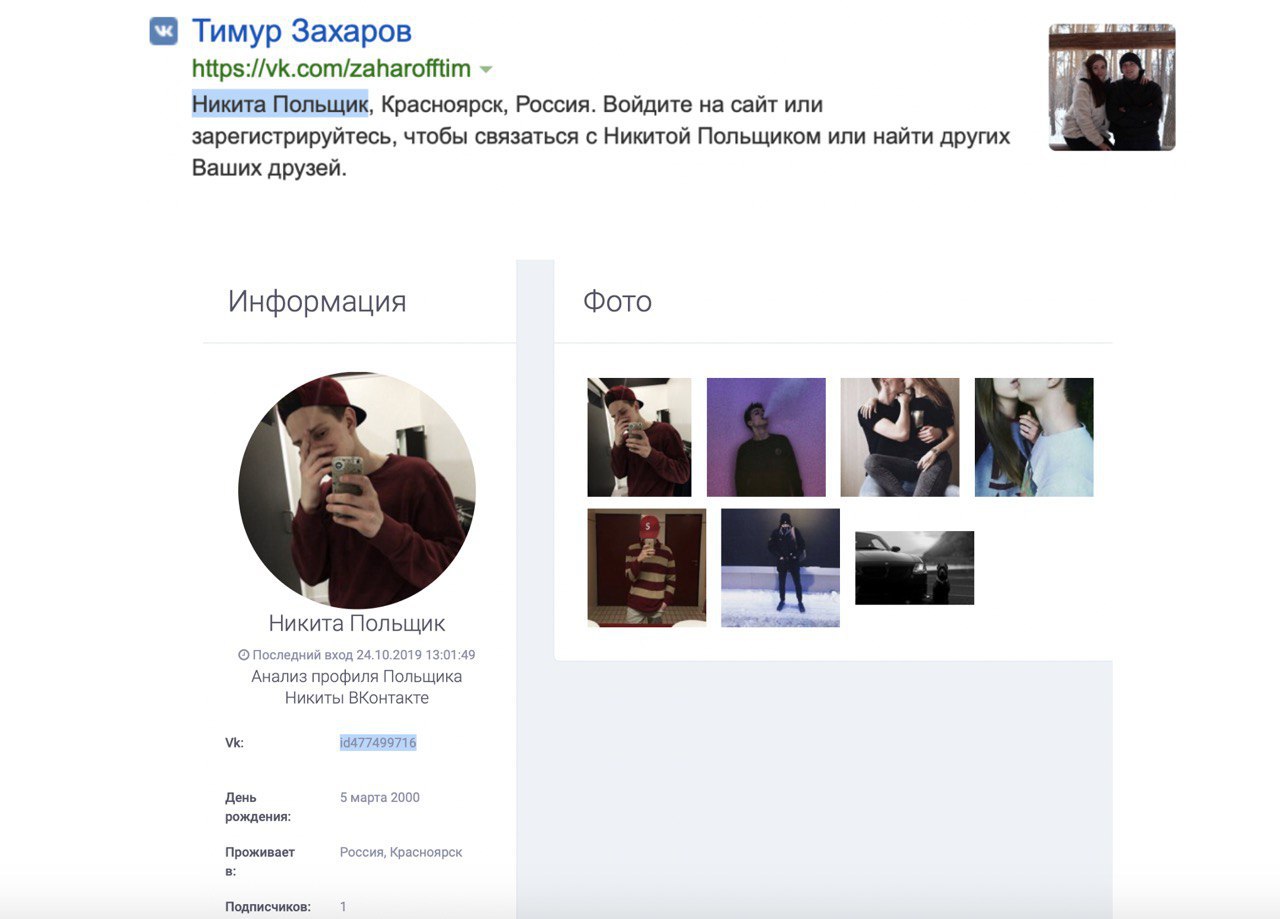The width and height of the screenshot is (1280, 919).
Task: Open the photo of the couple hugging in black
Action: 900,437
